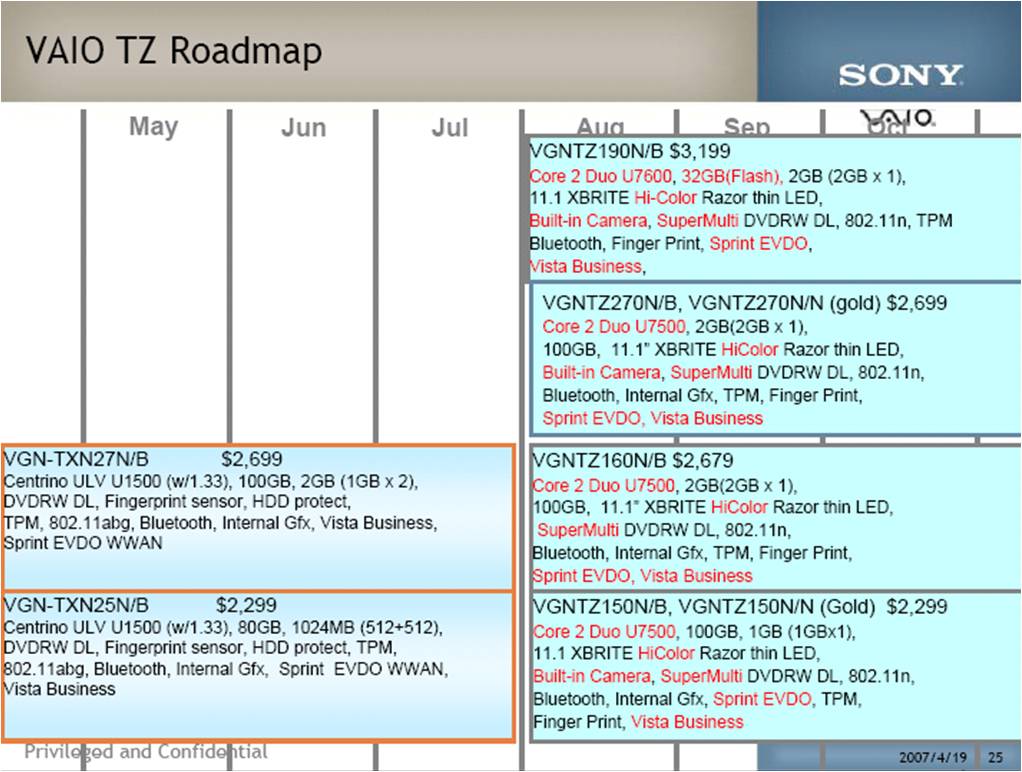1022x772 pixels.
Task: Click VGN-TXN25N/B model name
Action: [x=76, y=605]
